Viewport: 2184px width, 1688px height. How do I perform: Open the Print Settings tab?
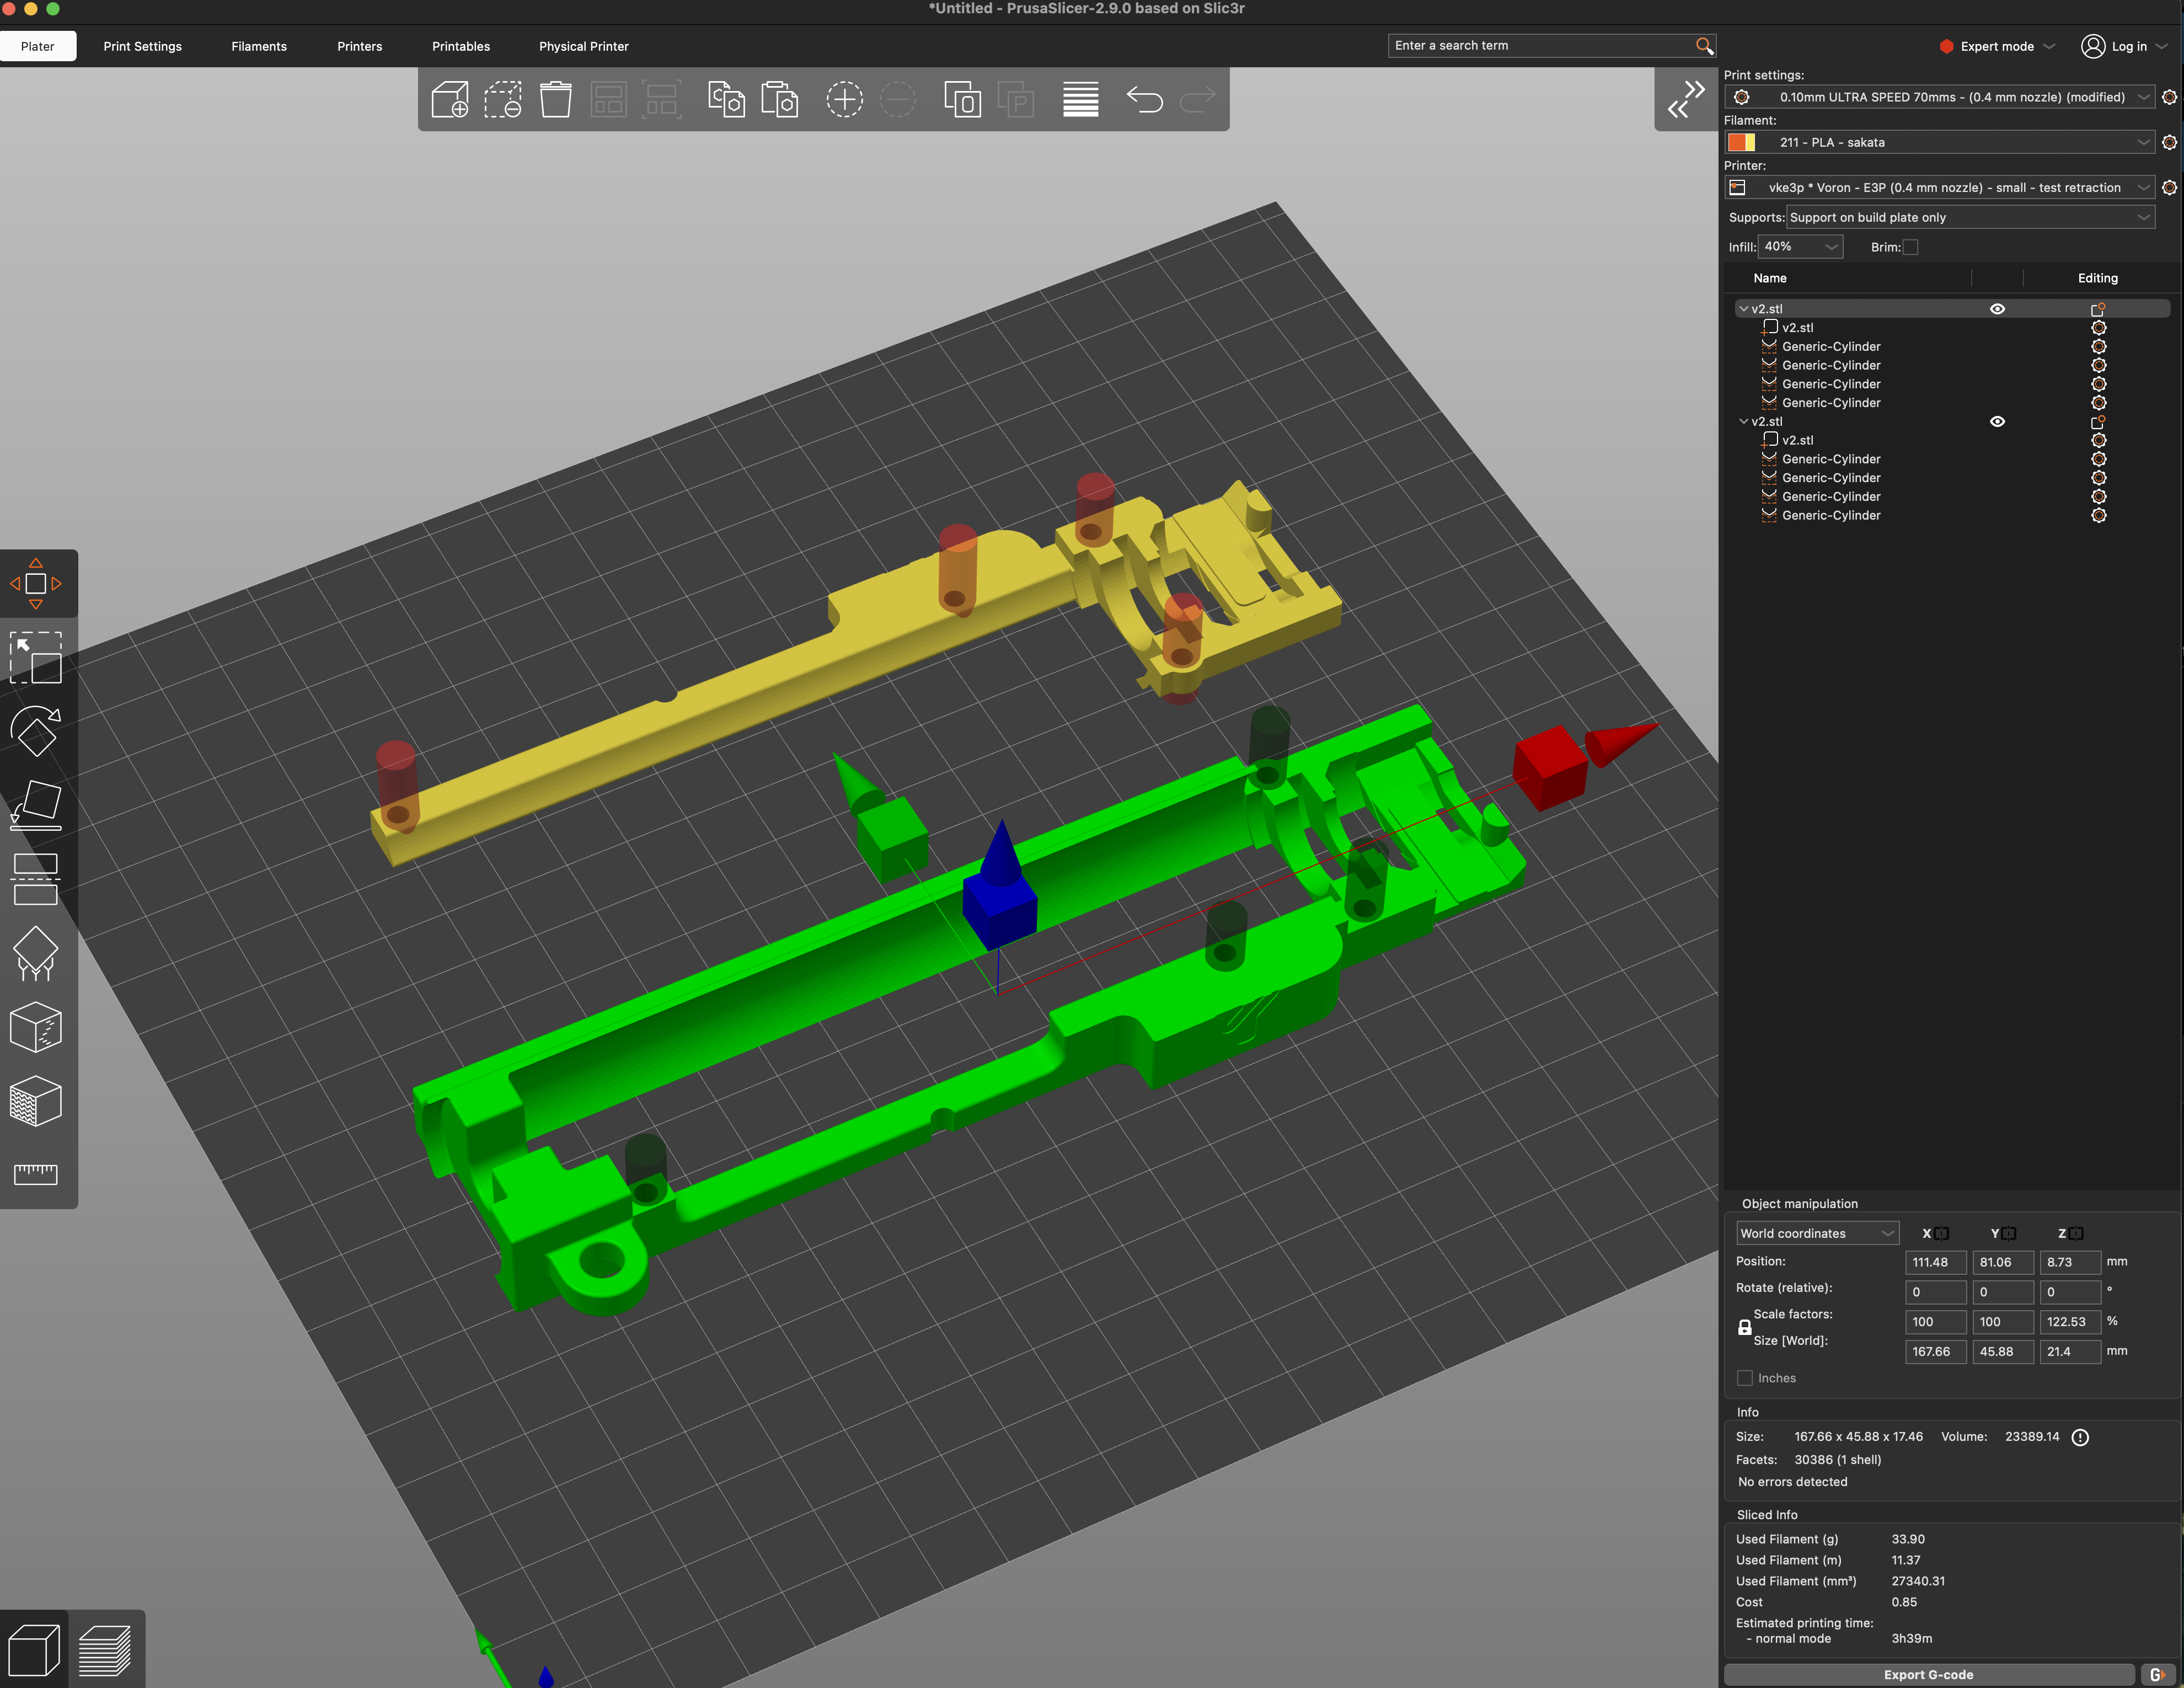(142, 46)
